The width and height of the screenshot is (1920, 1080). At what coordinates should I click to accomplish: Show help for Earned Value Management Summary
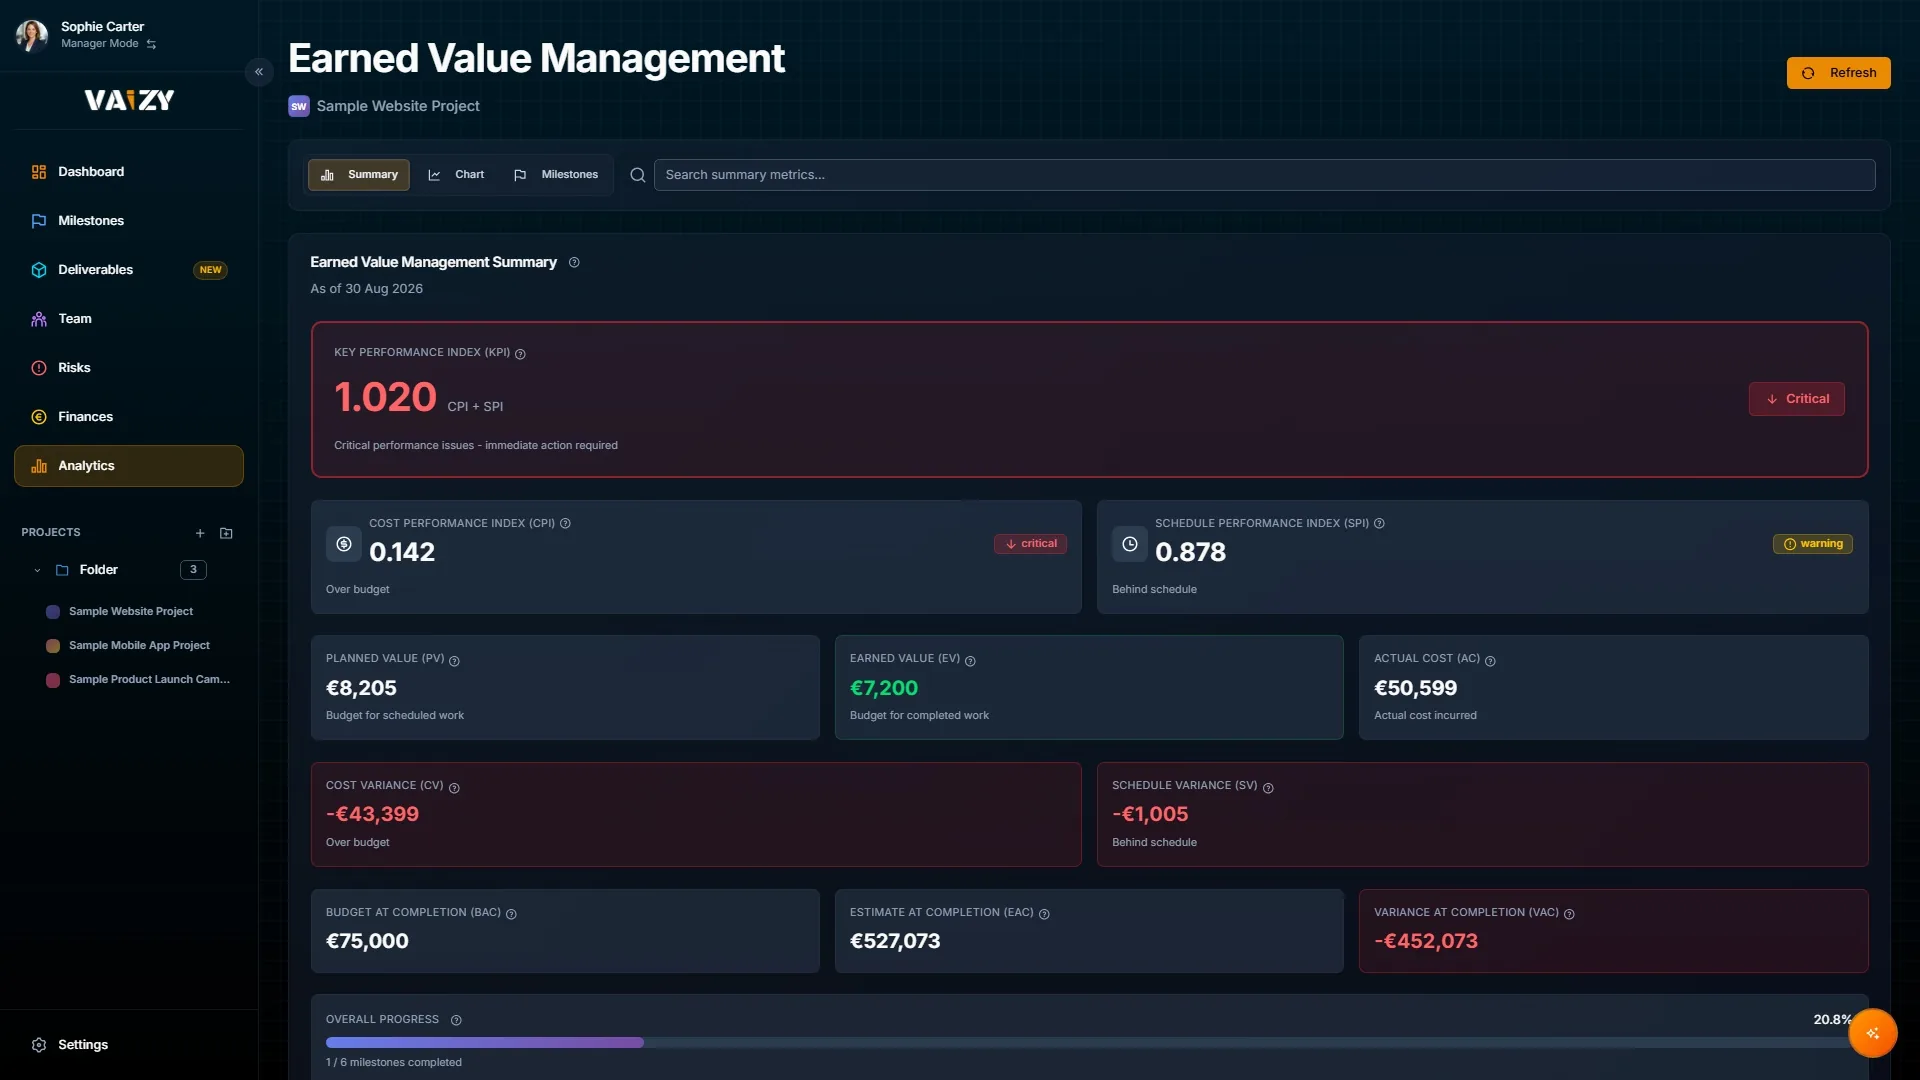pos(574,263)
